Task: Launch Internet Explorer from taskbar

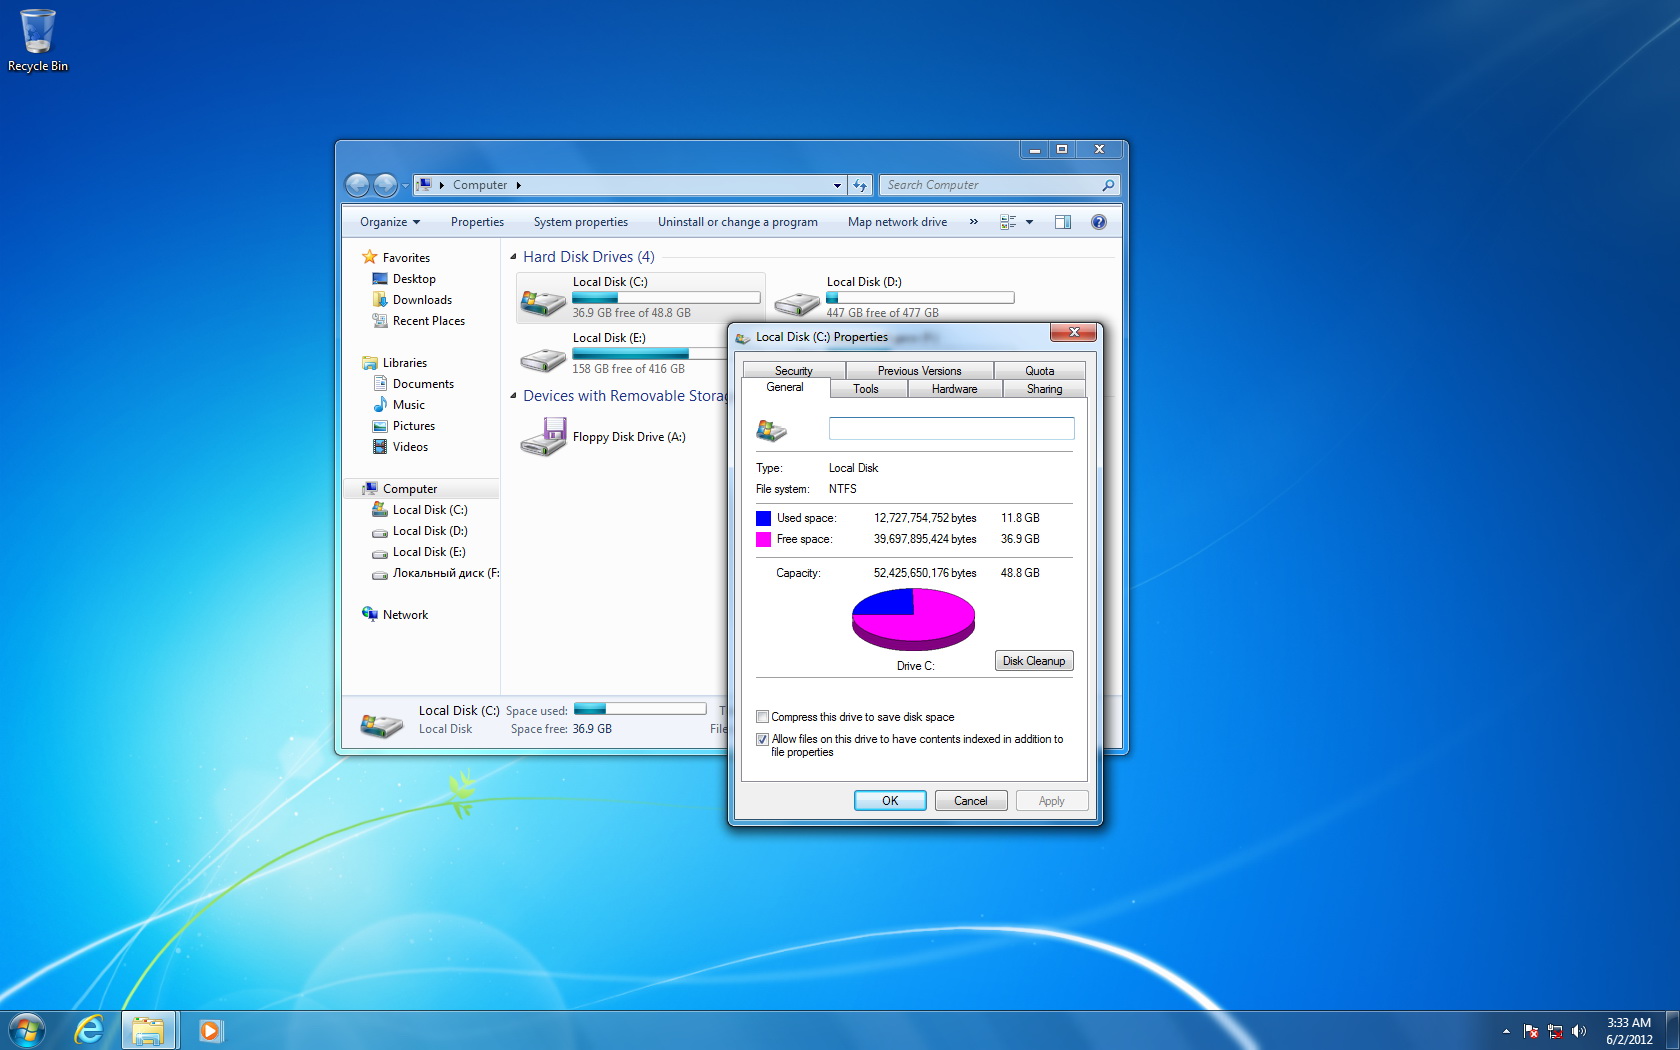Action: [x=89, y=1029]
